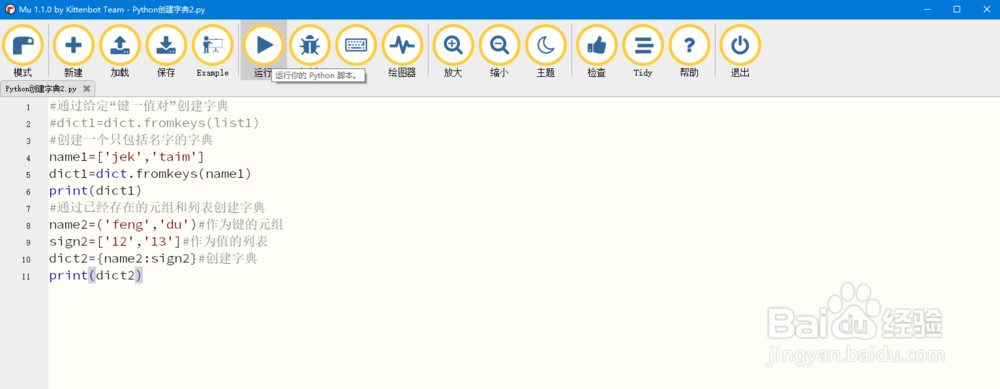This screenshot has height=389, width=1000.
Task: Click line with name2=('feng','du')
Action: (123, 224)
